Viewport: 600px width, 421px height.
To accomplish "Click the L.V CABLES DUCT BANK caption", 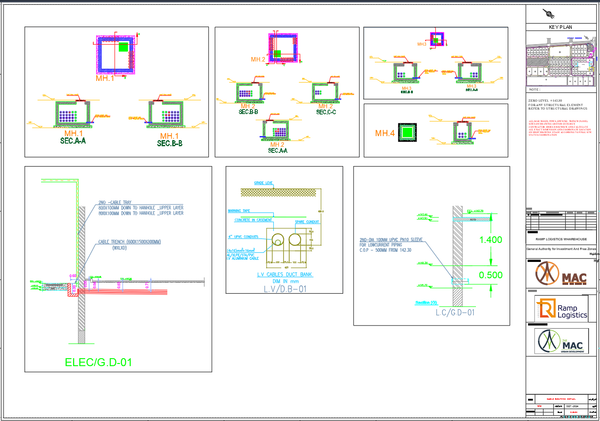I will [285, 275].
